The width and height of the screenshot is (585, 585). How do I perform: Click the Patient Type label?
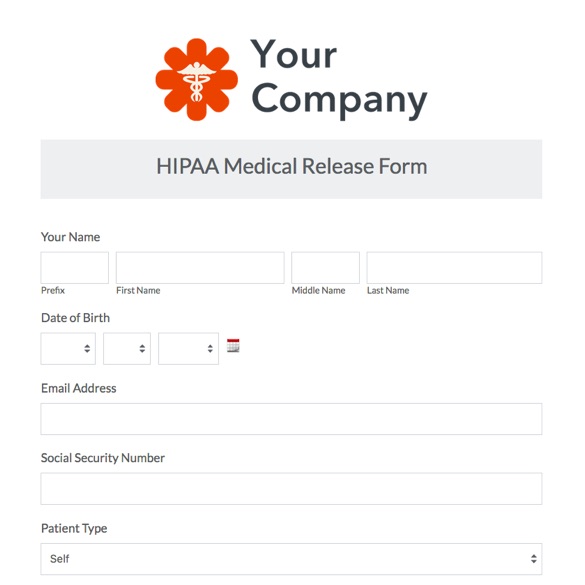click(74, 529)
